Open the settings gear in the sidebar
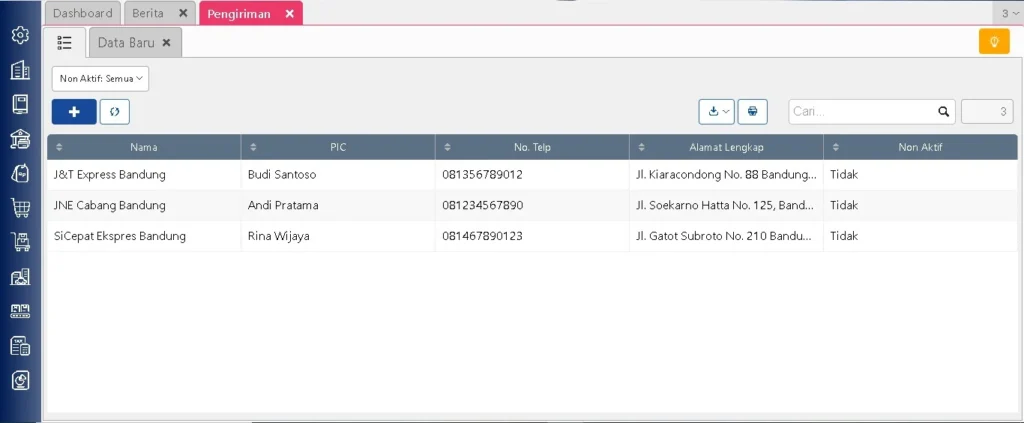The image size is (1024, 423). (x=21, y=35)
